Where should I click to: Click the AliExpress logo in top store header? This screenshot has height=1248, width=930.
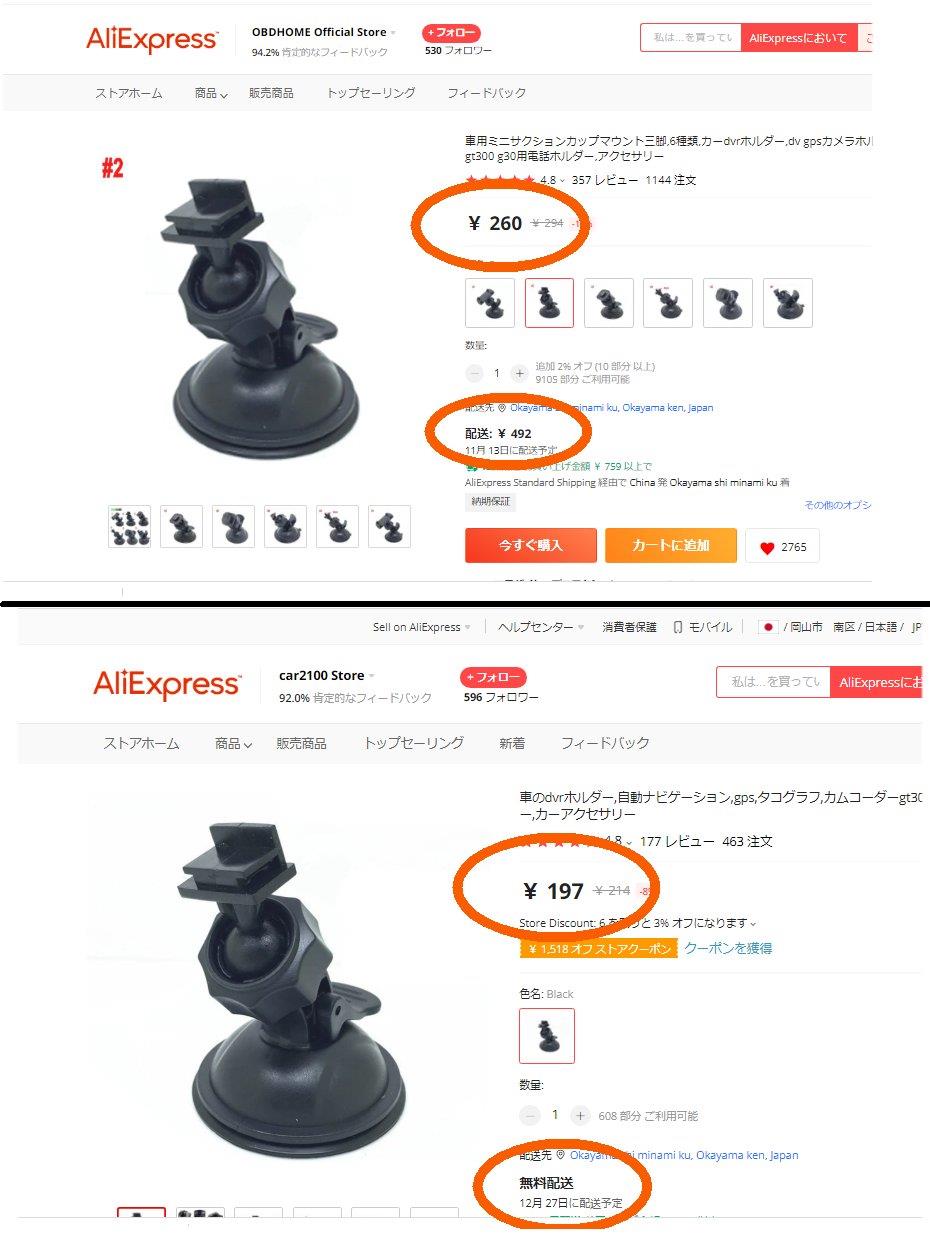(151, 39)
